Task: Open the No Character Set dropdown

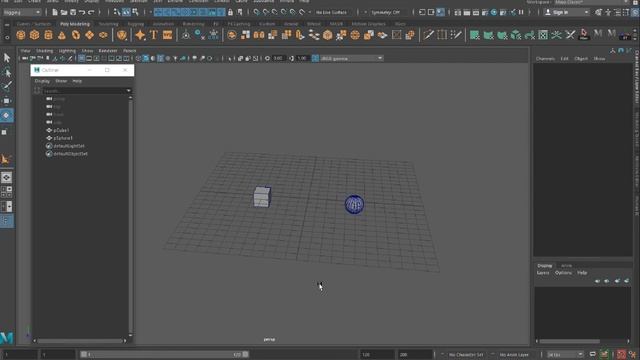Action: [x=466, y=355]
